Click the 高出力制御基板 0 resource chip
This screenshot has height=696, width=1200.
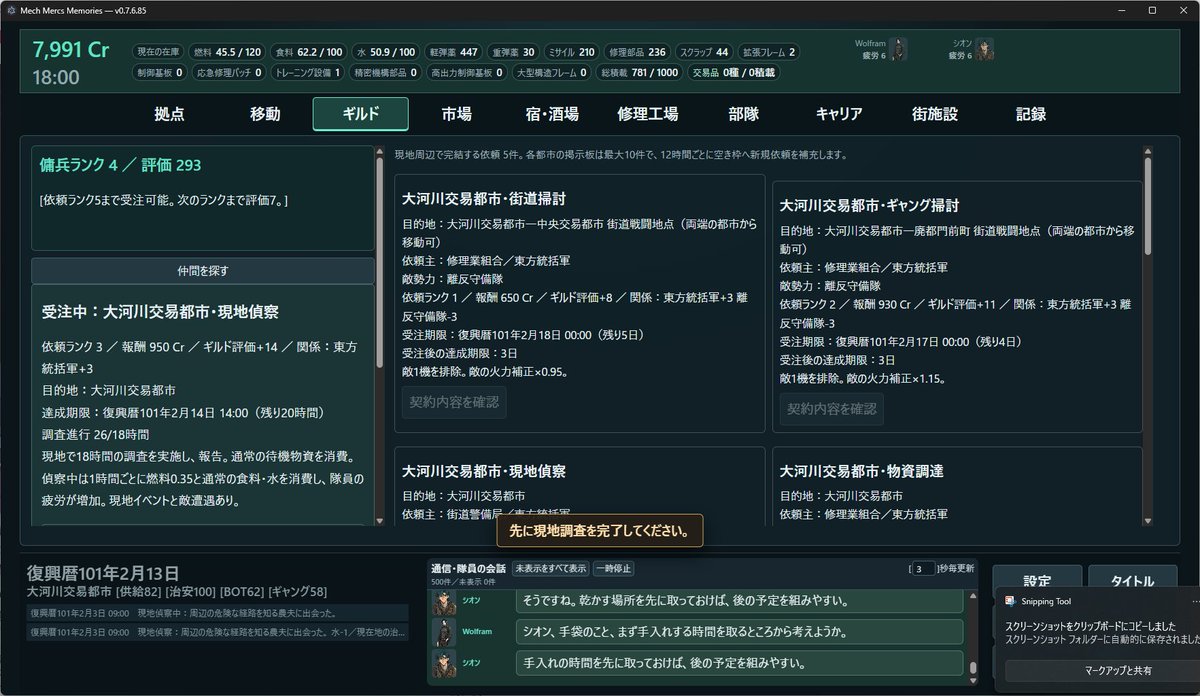click(467, 72)
